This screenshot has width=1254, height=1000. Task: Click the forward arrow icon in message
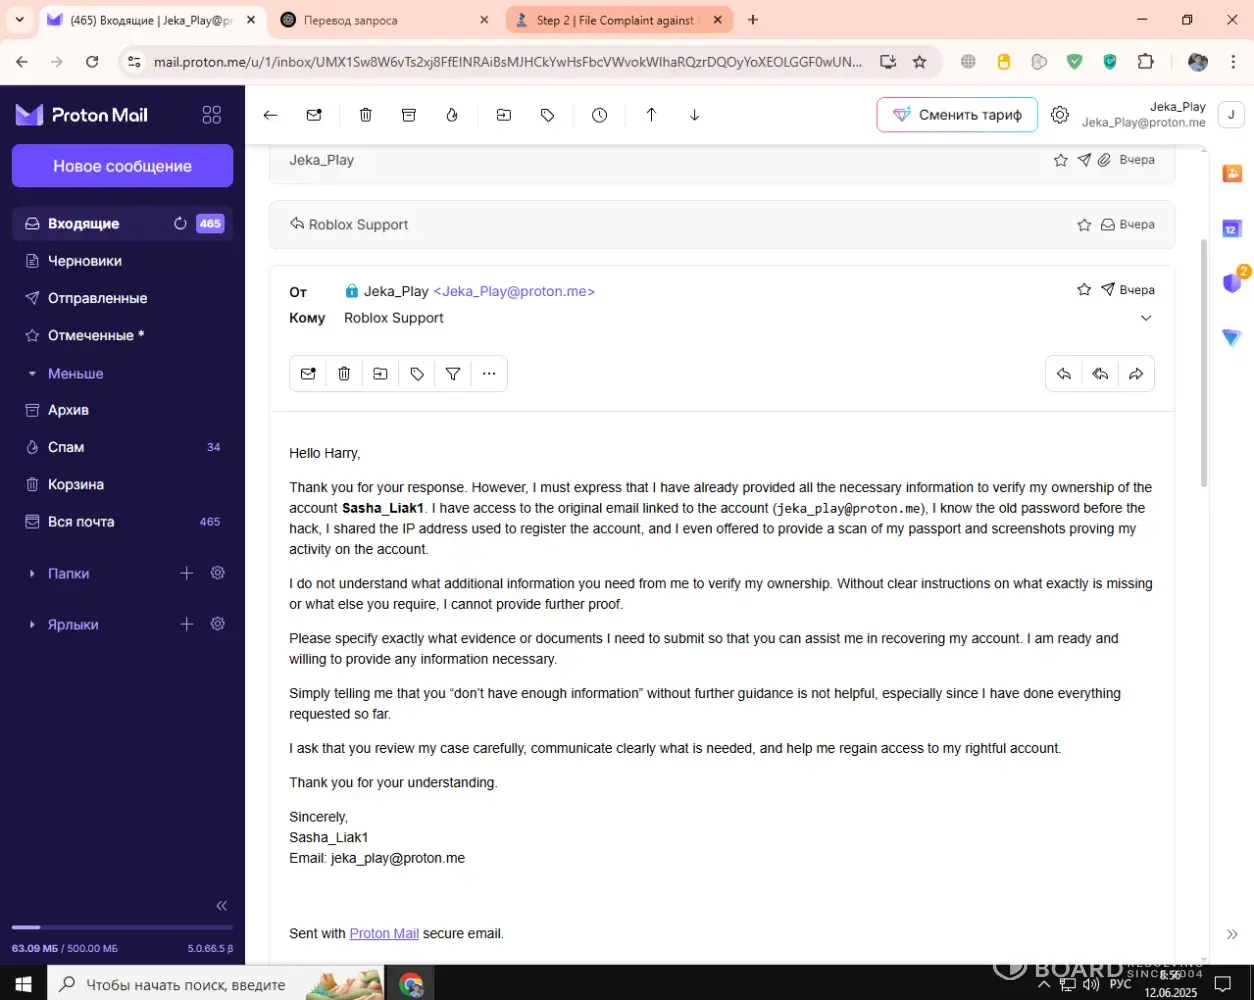pyautogui.click(x=1136, y=374)
